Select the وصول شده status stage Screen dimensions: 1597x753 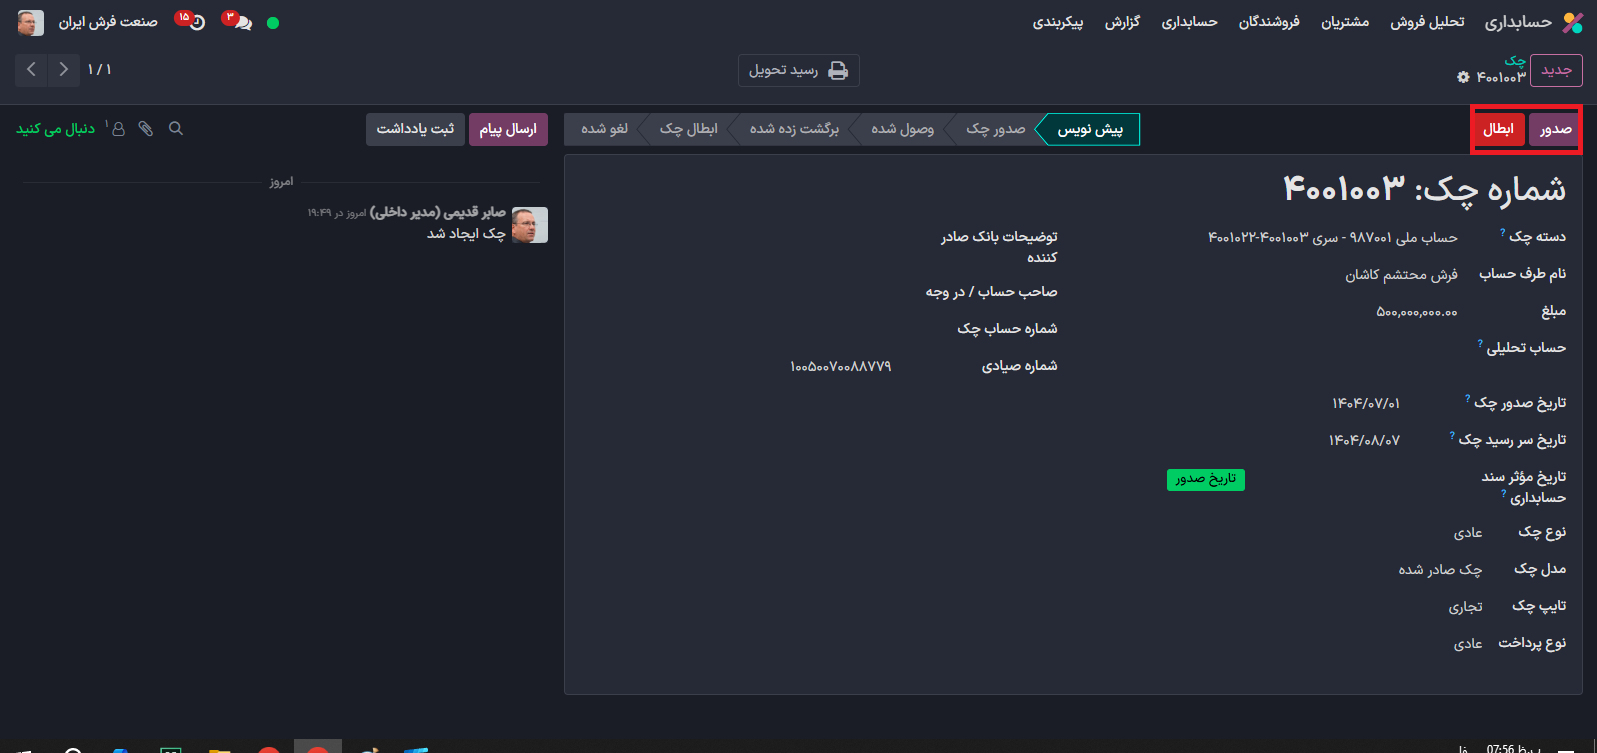pos(902,129)
